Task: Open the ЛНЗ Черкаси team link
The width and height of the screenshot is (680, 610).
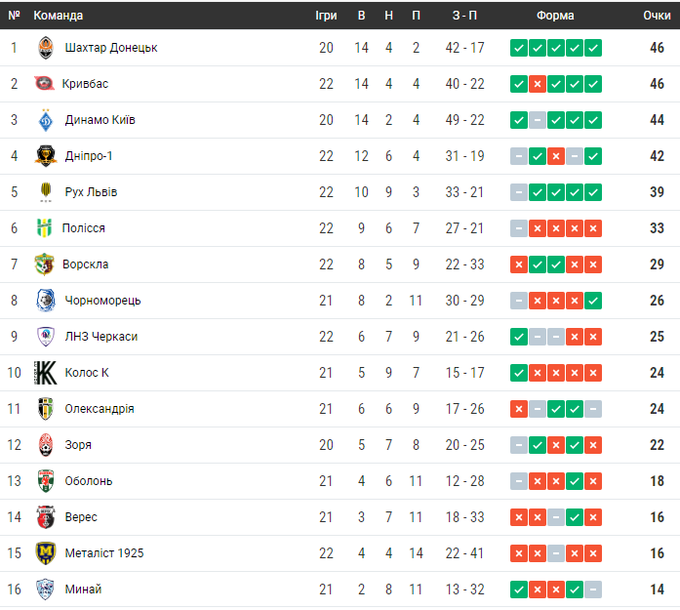Action: pos(101,336)
